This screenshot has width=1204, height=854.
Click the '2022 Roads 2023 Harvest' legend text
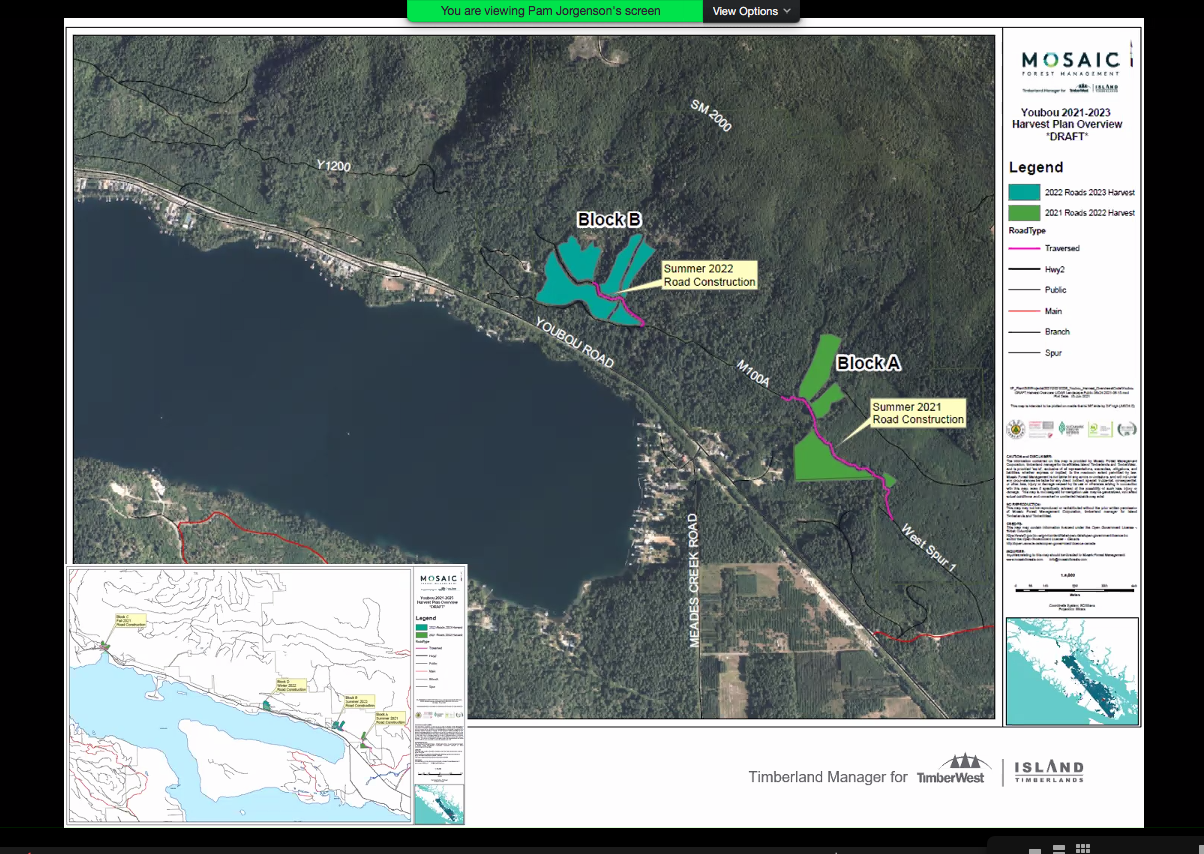pos(1090,192)
